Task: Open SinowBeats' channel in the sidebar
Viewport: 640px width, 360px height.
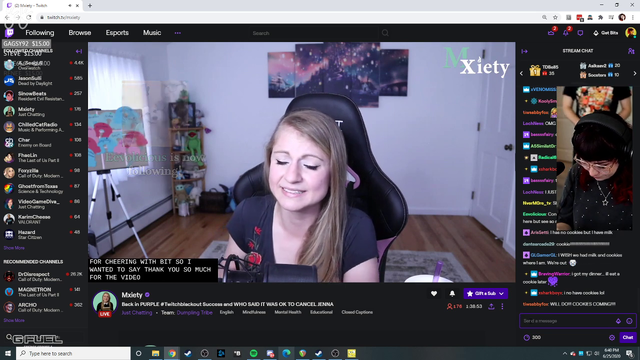Action: (44, 96)
